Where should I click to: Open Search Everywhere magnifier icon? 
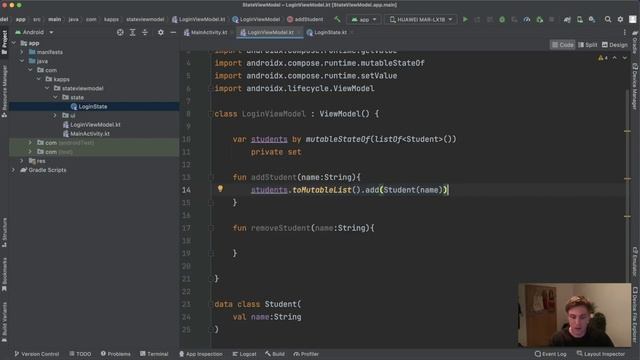(x=608, y=19)
